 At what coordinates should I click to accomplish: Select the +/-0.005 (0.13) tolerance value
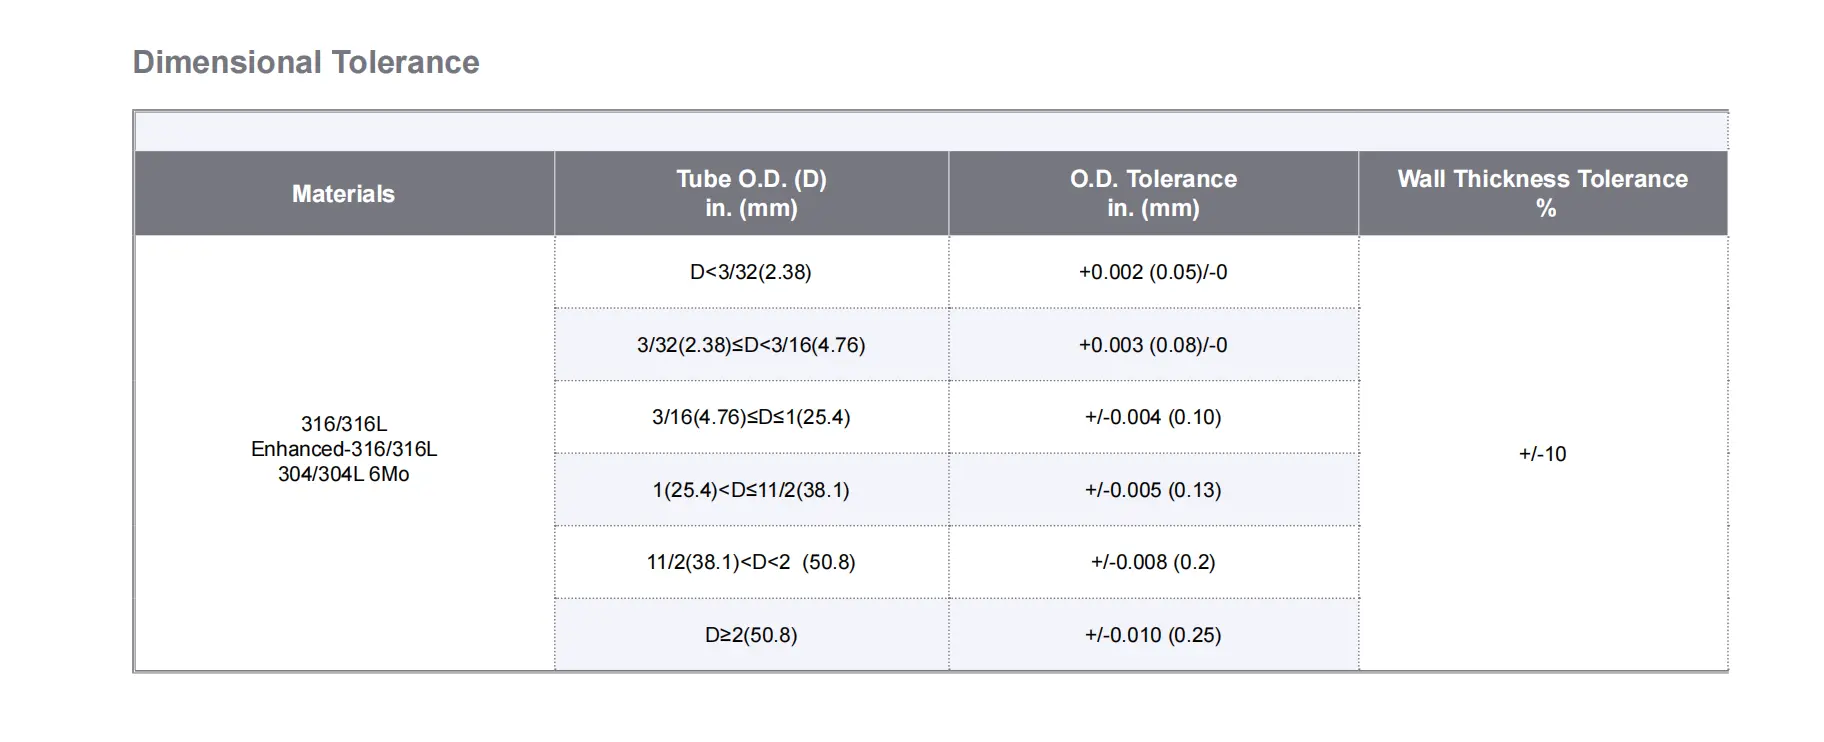click(1153, 490)
